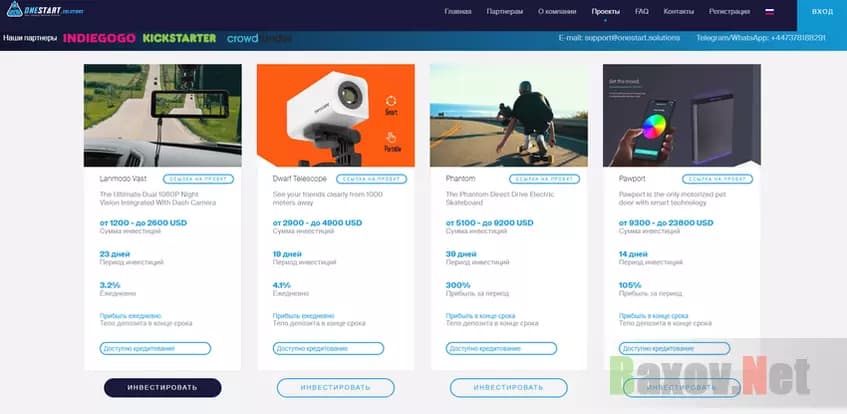This screenshot has width=847, height=414.
Task: Open the Lanmodo Vast project image
Action: [x=162, y=115]
